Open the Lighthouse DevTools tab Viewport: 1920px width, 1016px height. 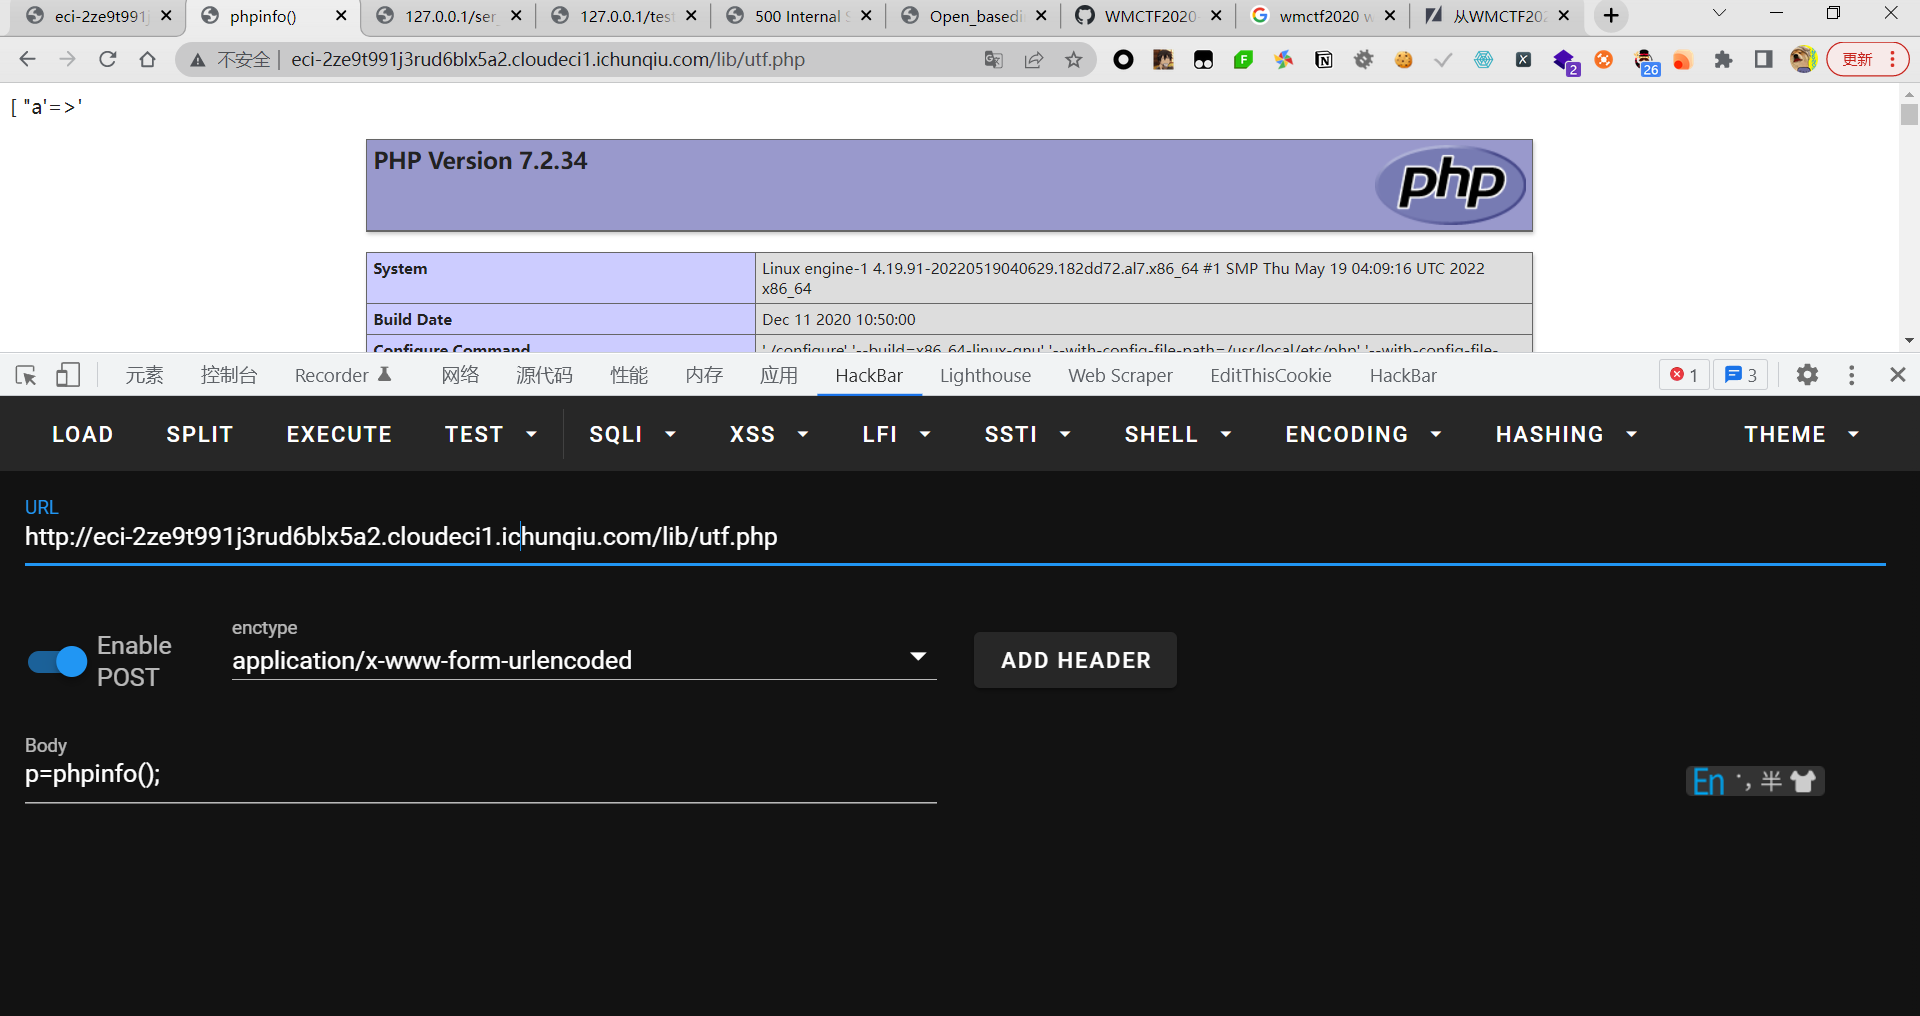[985, 375]
